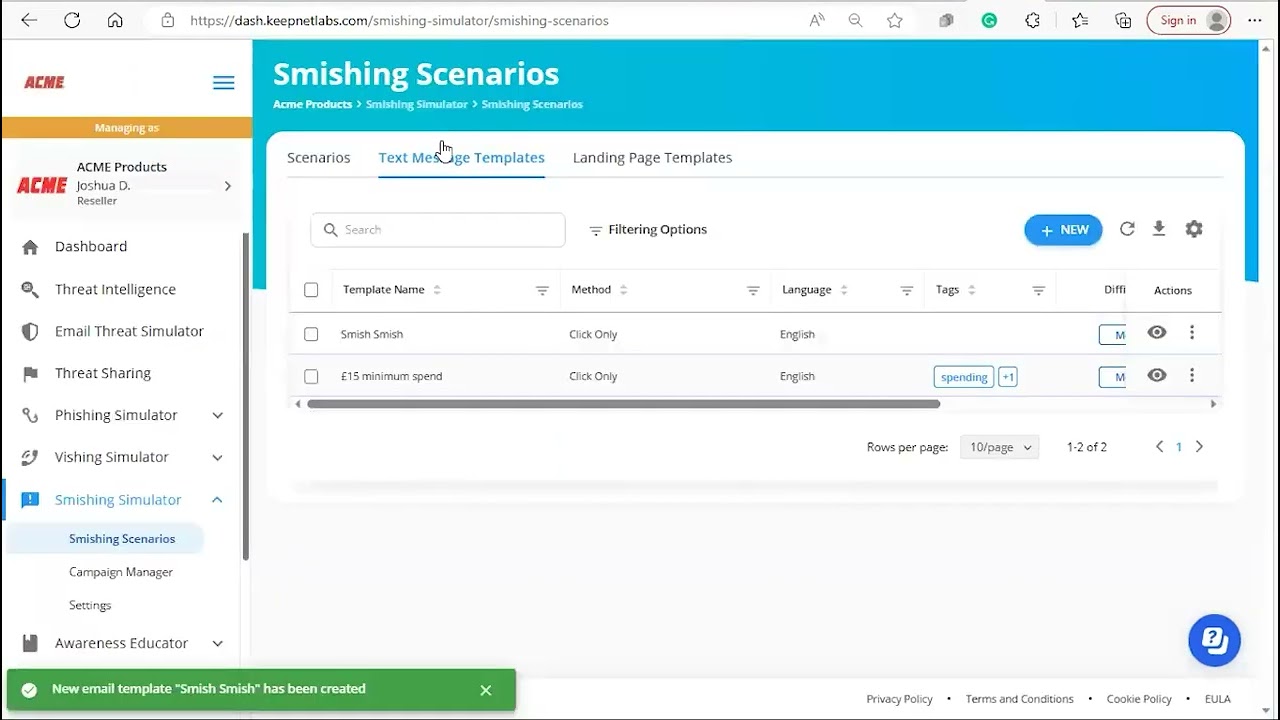Open more actions for Smish Smish
Image resolution: width=1280 pixels, height=720 pixels.
[1192, 333]
